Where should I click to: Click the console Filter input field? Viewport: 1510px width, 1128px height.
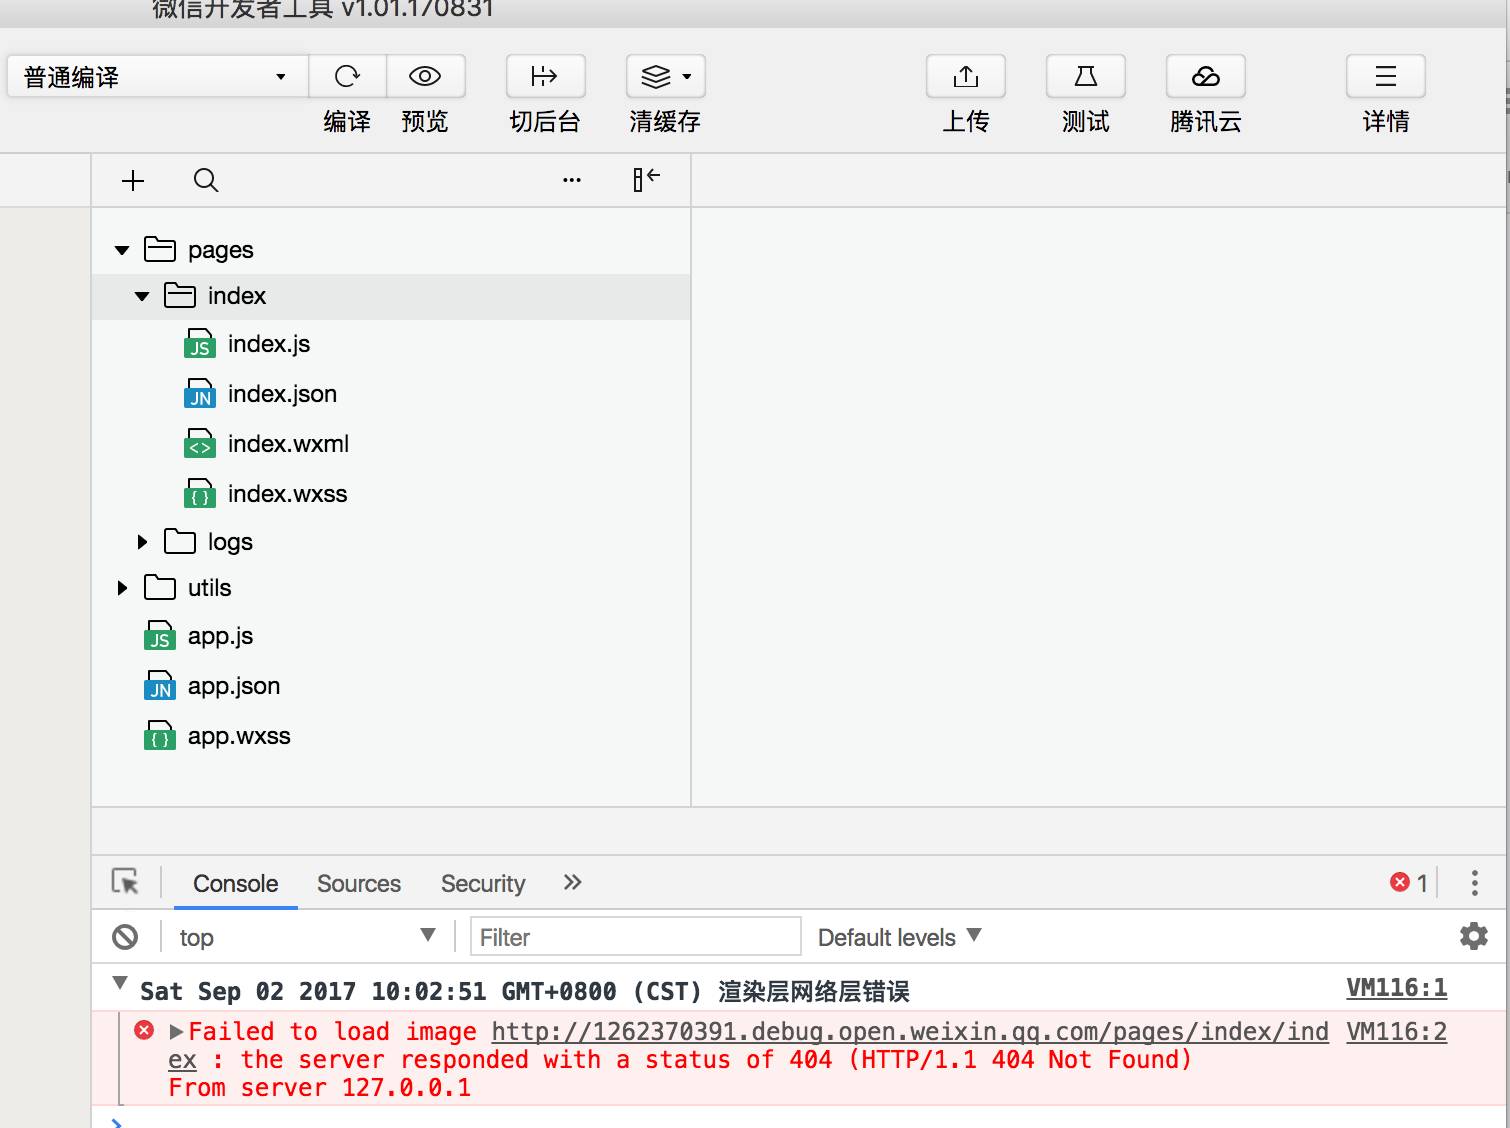click(635, 937)
